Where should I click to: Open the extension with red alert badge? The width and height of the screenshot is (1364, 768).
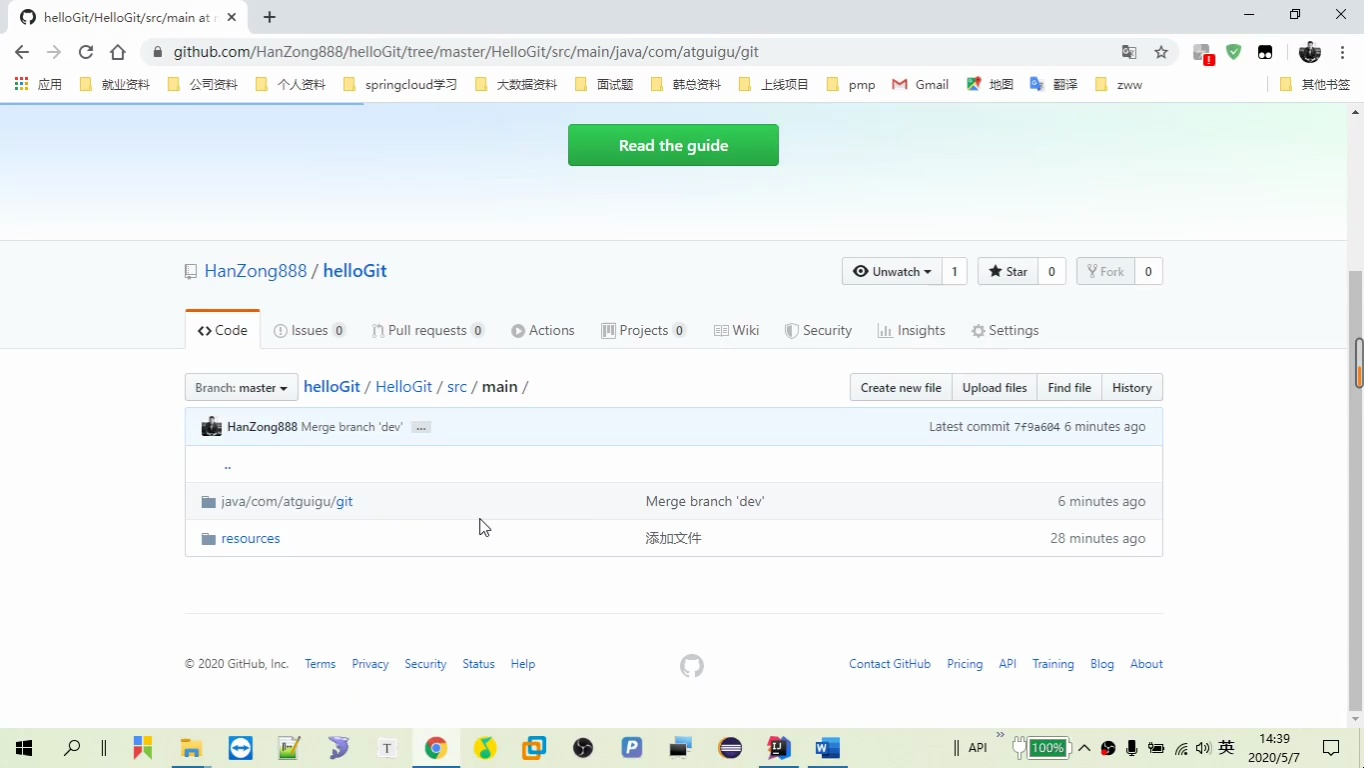[x=1204, y=53]
